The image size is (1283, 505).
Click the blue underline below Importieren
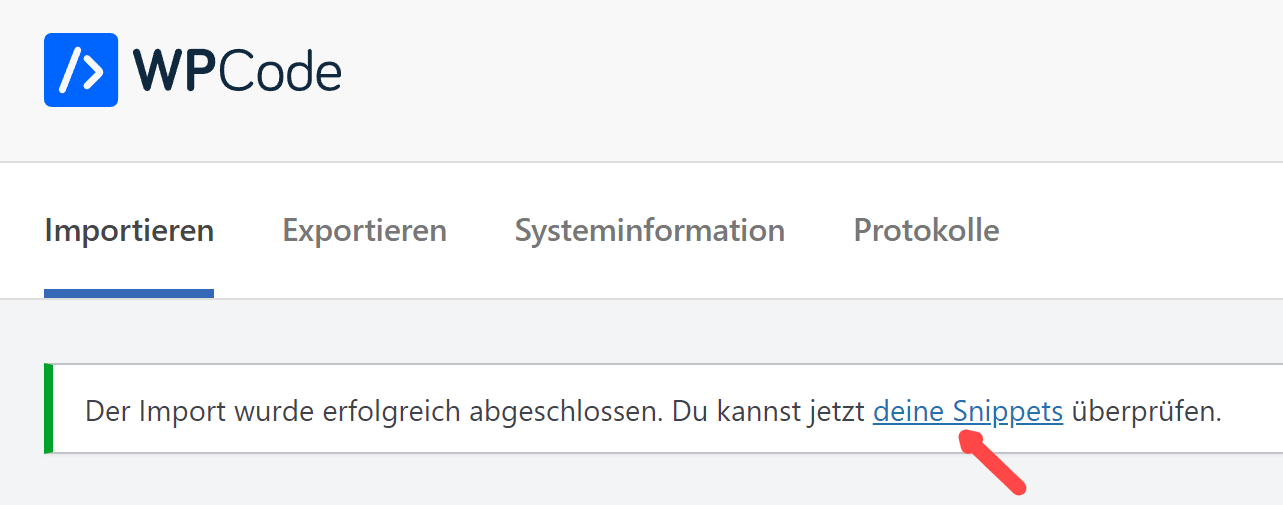129,293
